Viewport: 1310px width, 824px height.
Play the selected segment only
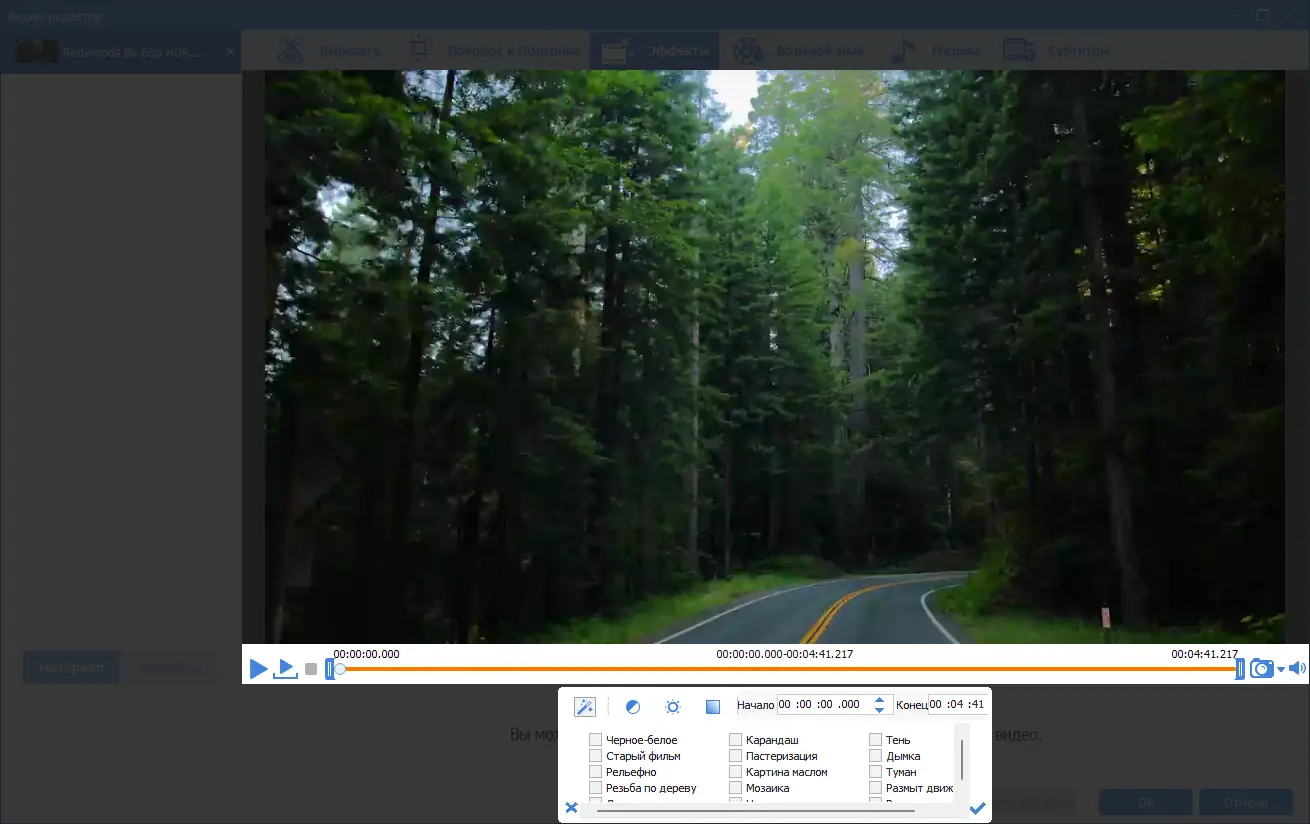click(286, 669)
